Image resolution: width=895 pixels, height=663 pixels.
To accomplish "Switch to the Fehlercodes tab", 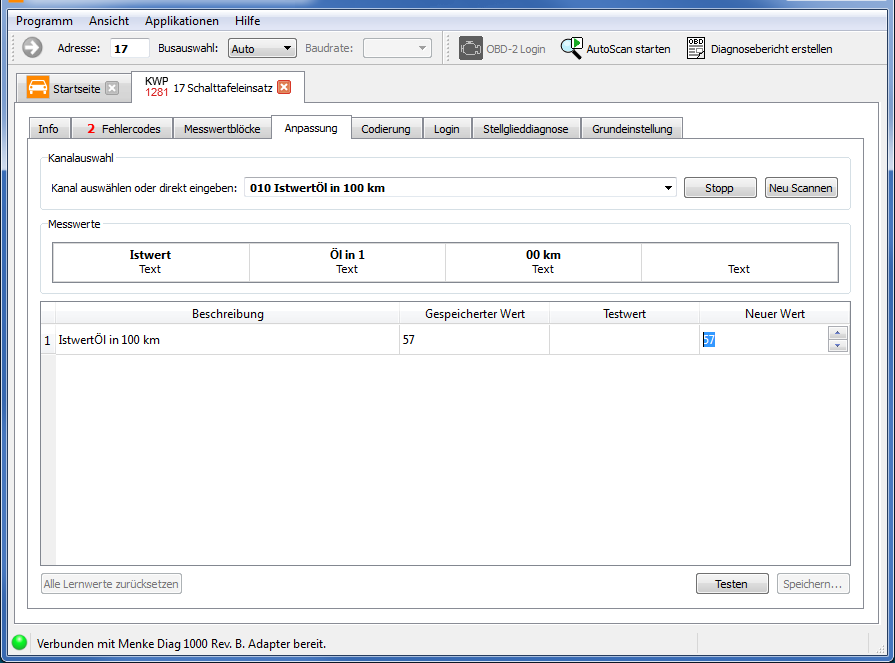I will (122, 129).
